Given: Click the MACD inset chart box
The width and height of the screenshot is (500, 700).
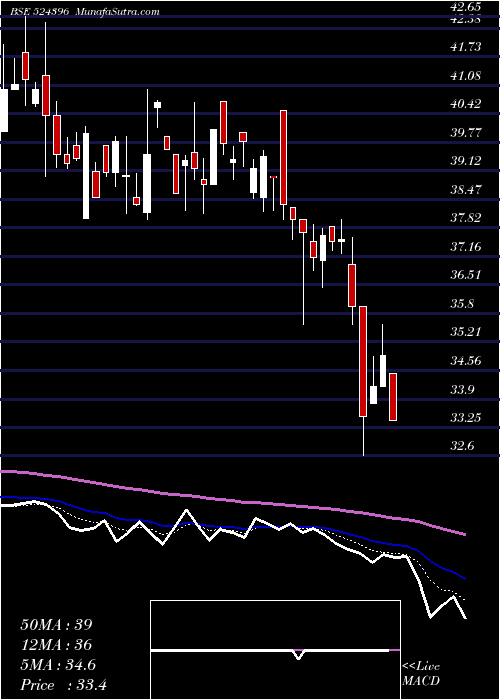Looking at the screenshot, I should pyautogui.click(x=275, y=650).
